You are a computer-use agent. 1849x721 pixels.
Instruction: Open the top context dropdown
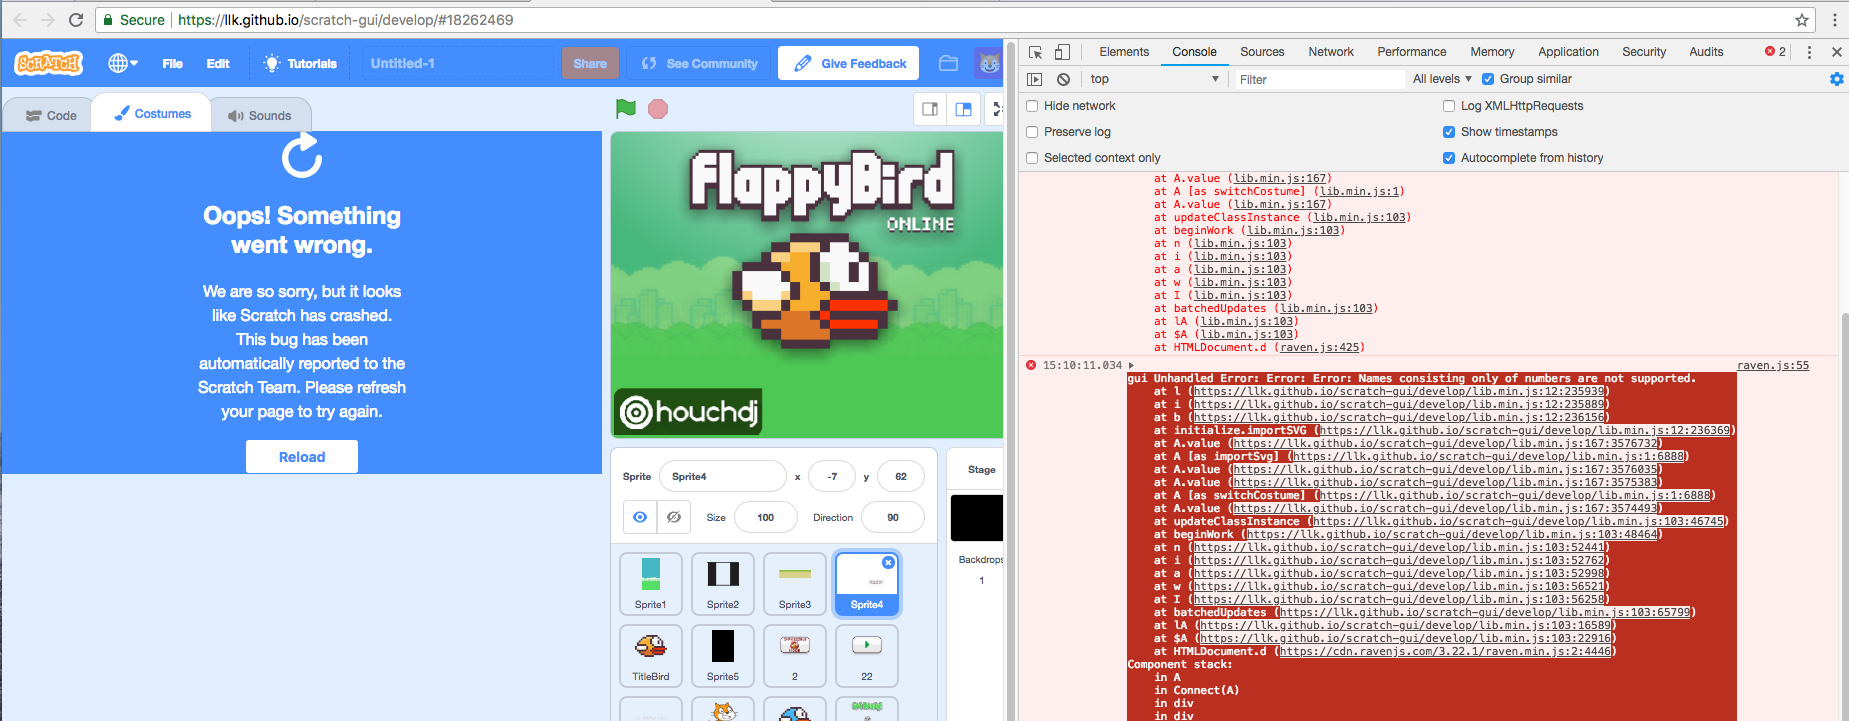coord(1155,79)
